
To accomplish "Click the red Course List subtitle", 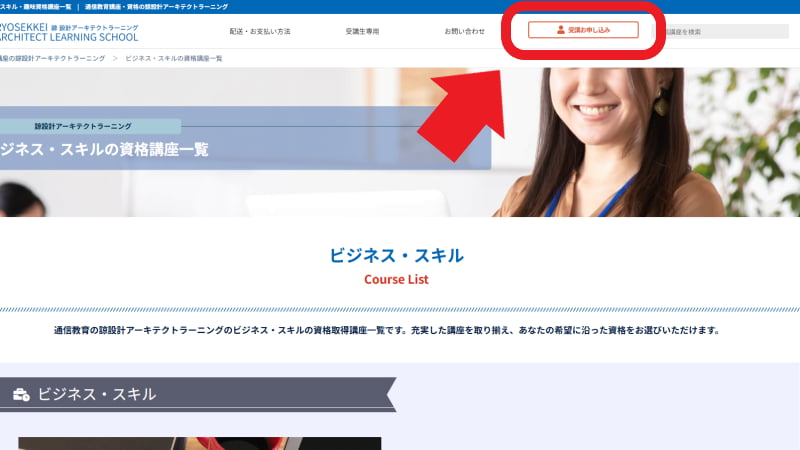I will (396, 280).
